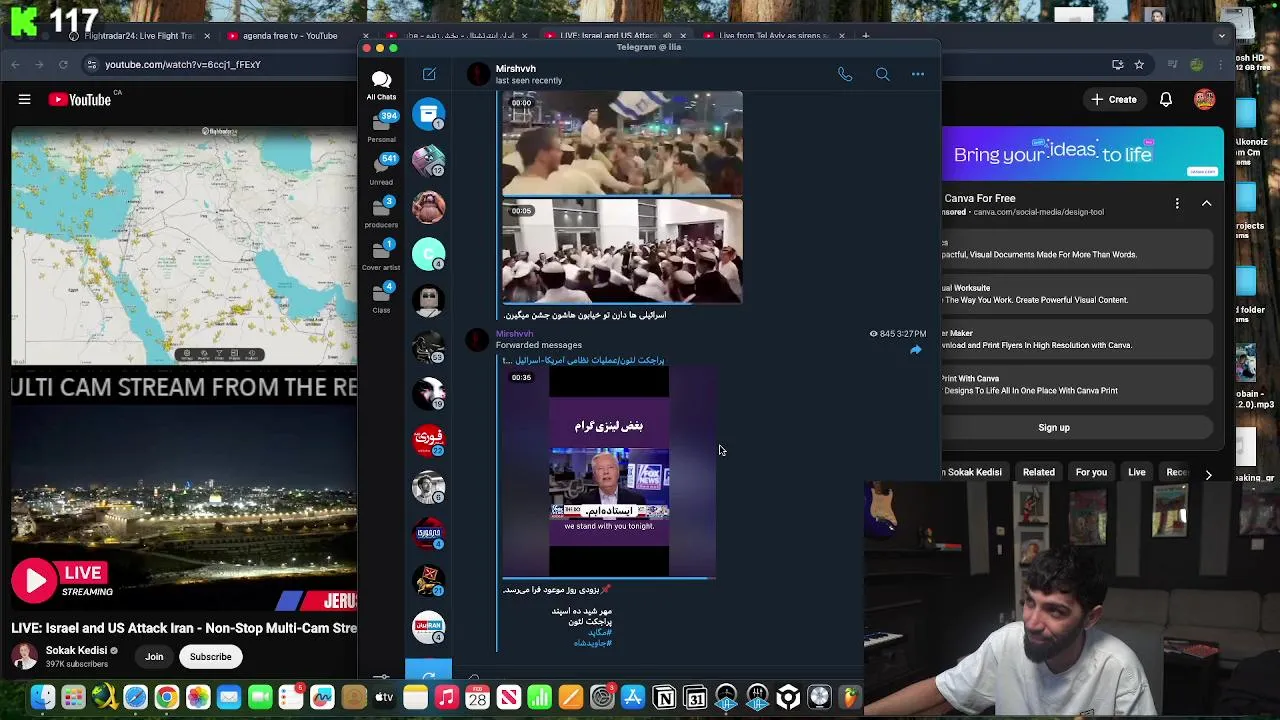
Task: Play the 00:05 white-clothed crowd video
Action: [x=622, y=250]
